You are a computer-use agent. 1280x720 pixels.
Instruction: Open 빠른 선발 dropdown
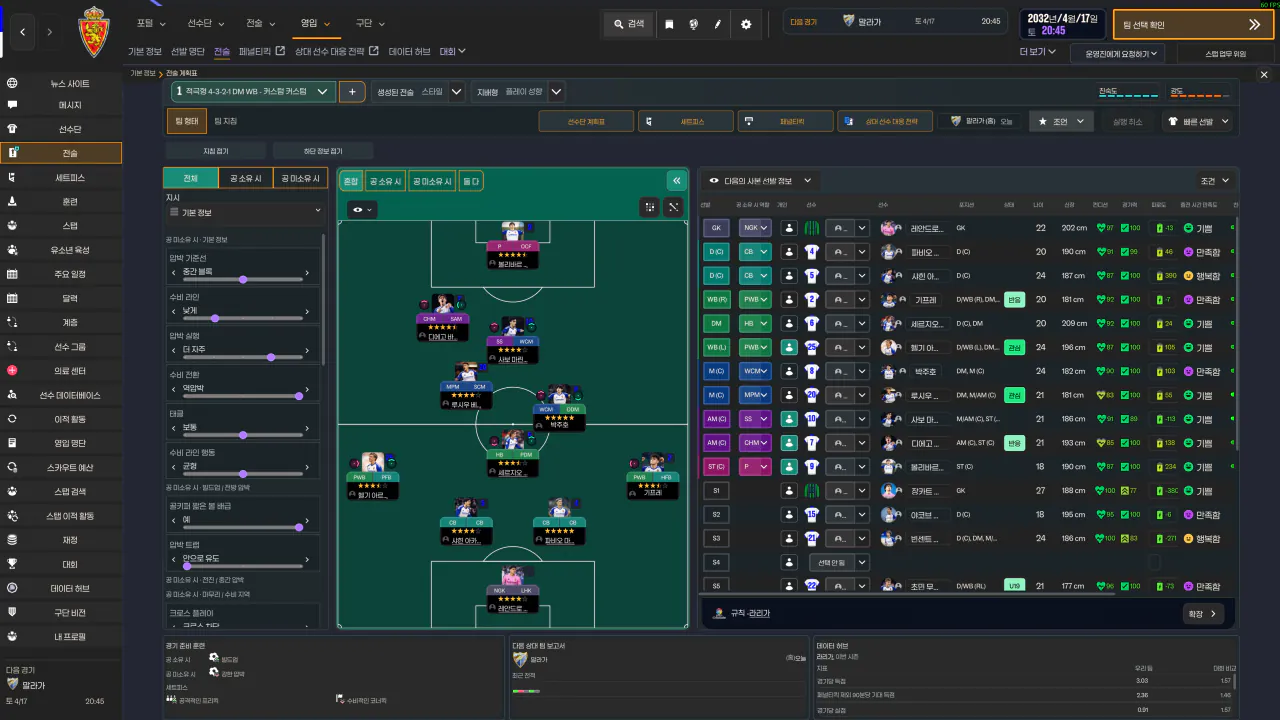coord(1197,121)
